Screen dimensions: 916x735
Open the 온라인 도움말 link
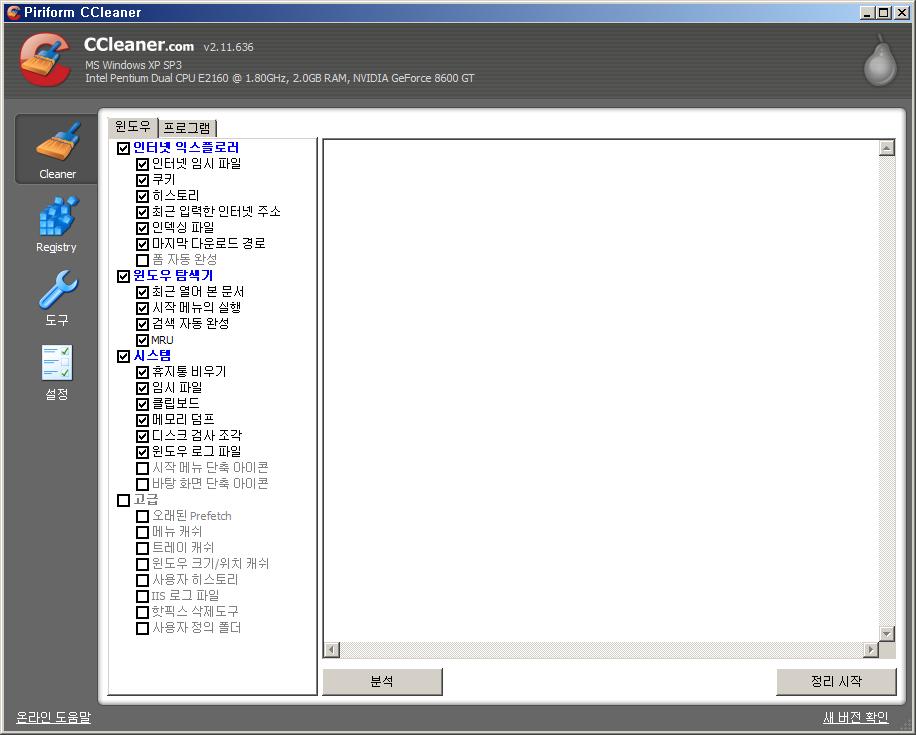53,717
